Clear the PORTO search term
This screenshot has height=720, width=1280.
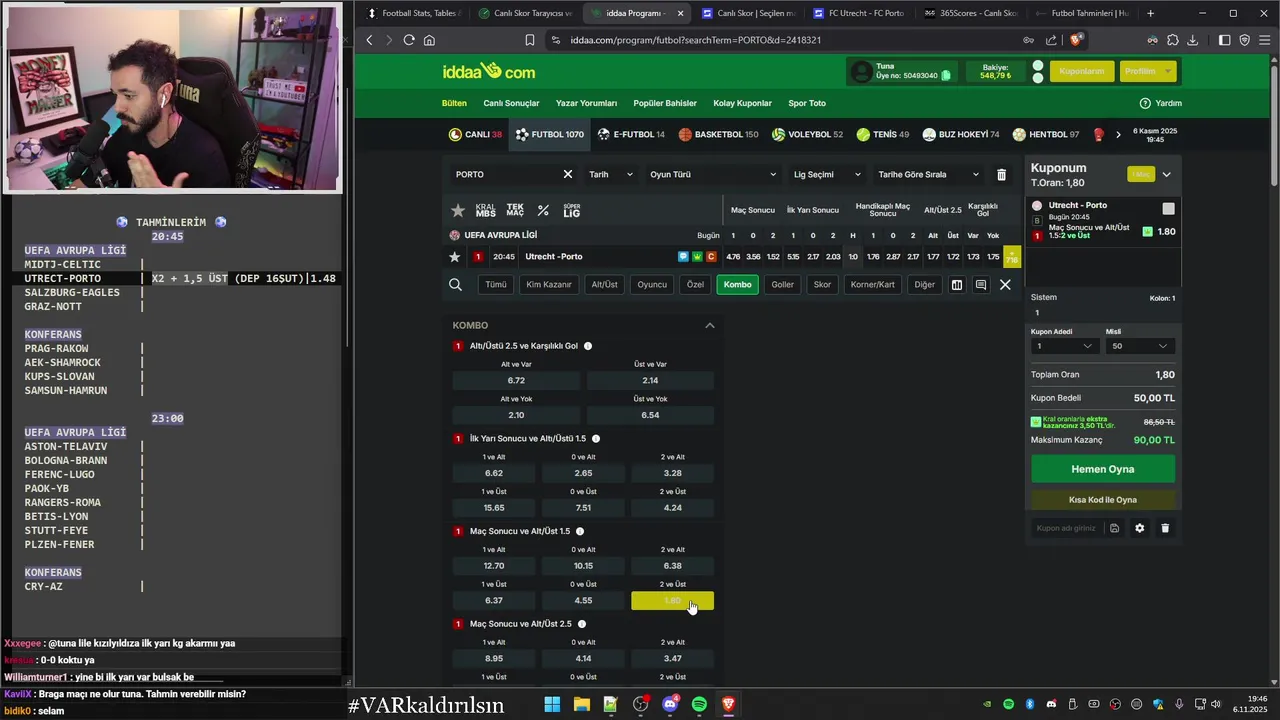(568, 174)
